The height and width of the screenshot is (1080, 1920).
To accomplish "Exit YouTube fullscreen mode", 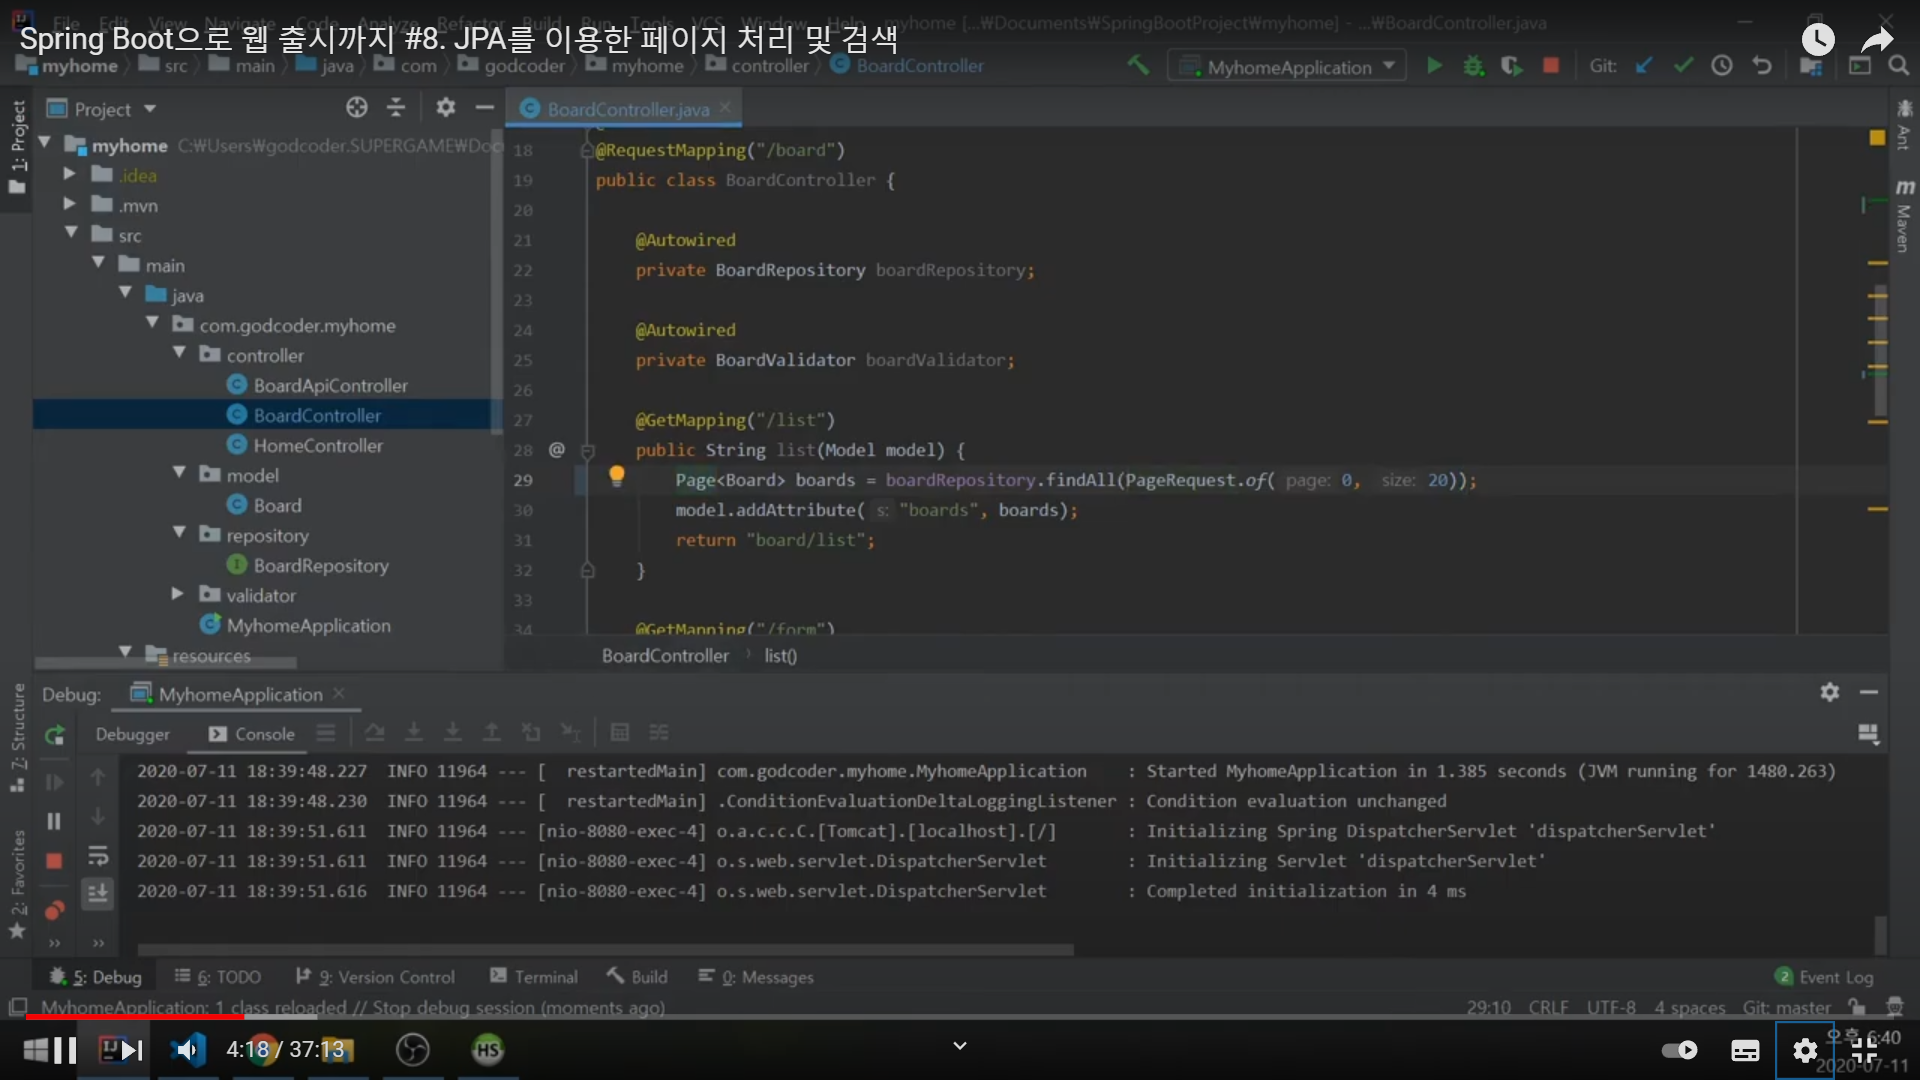I will 1864,1050.
